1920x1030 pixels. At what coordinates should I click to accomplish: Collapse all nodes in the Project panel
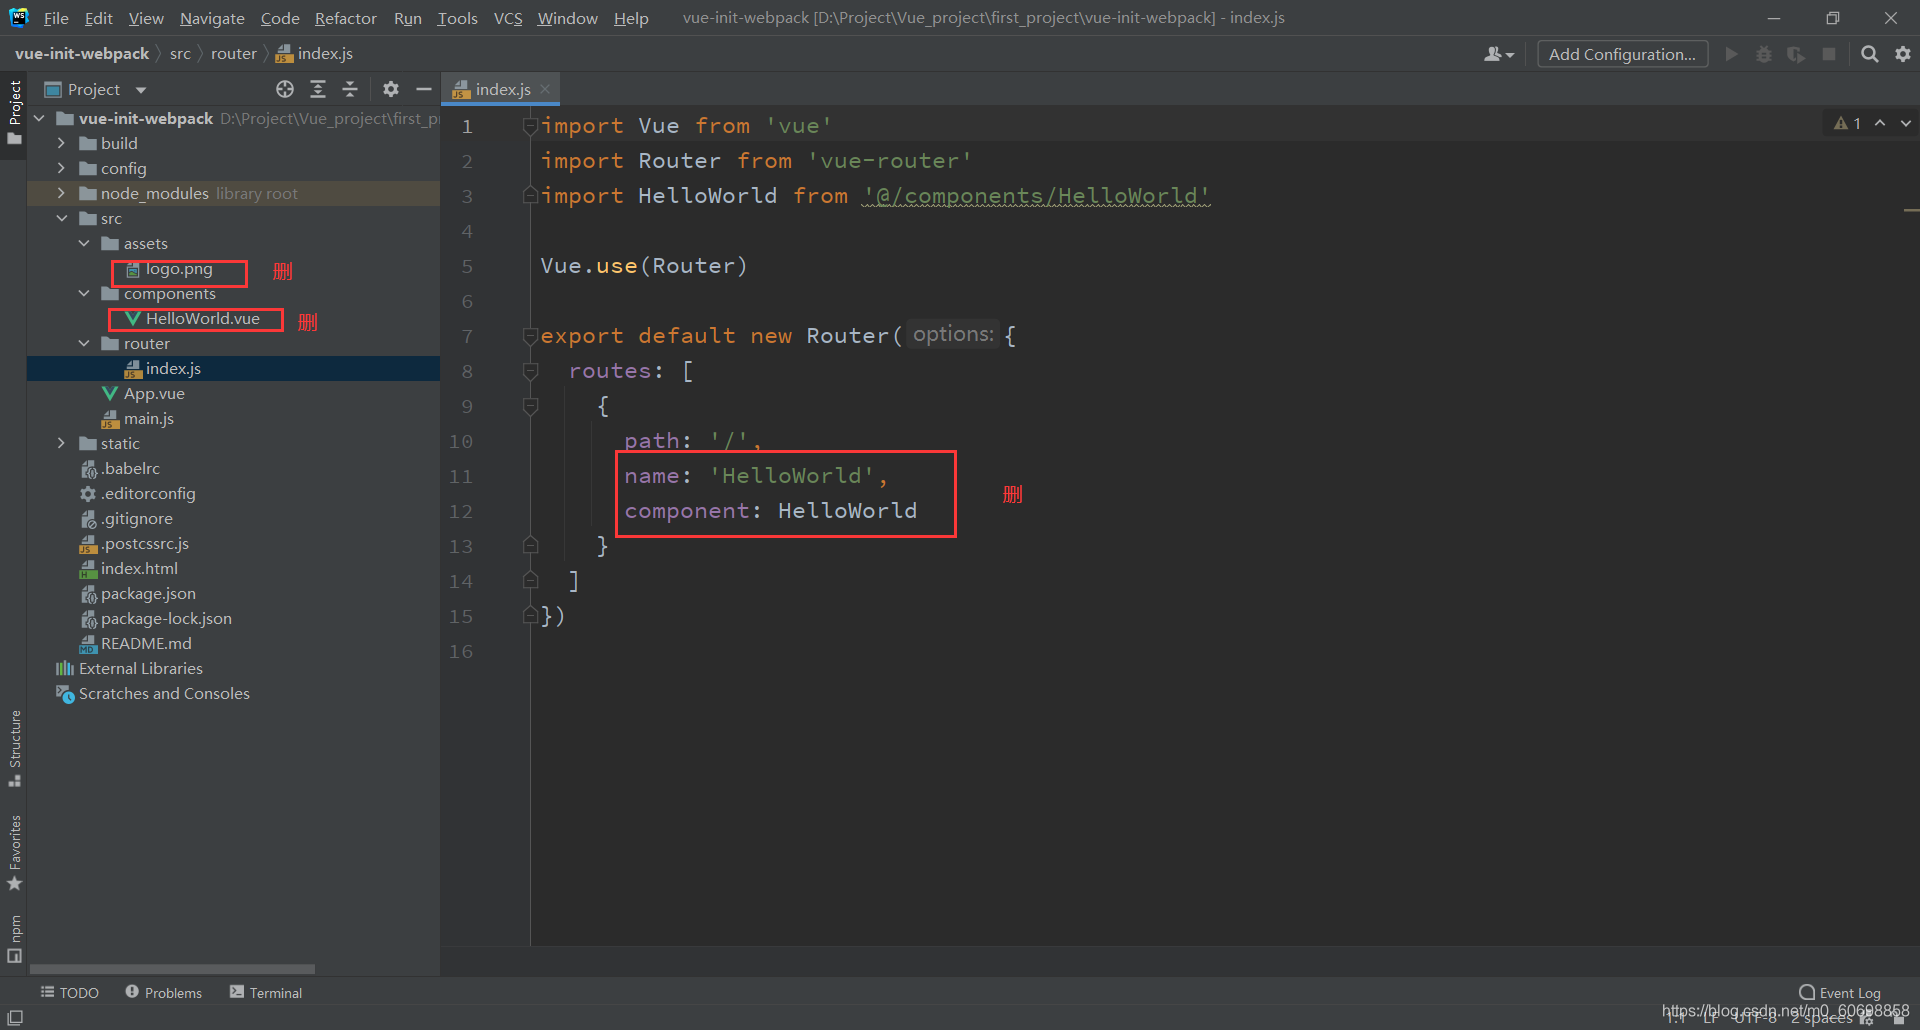(350, 89)
